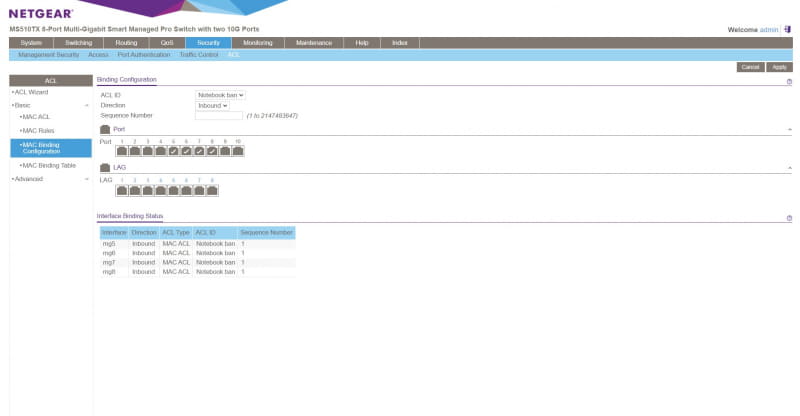Image resolution: width=800 pixels, height=416 pixels.
Task: Open the Index tab
Action: tap(400, 43)
